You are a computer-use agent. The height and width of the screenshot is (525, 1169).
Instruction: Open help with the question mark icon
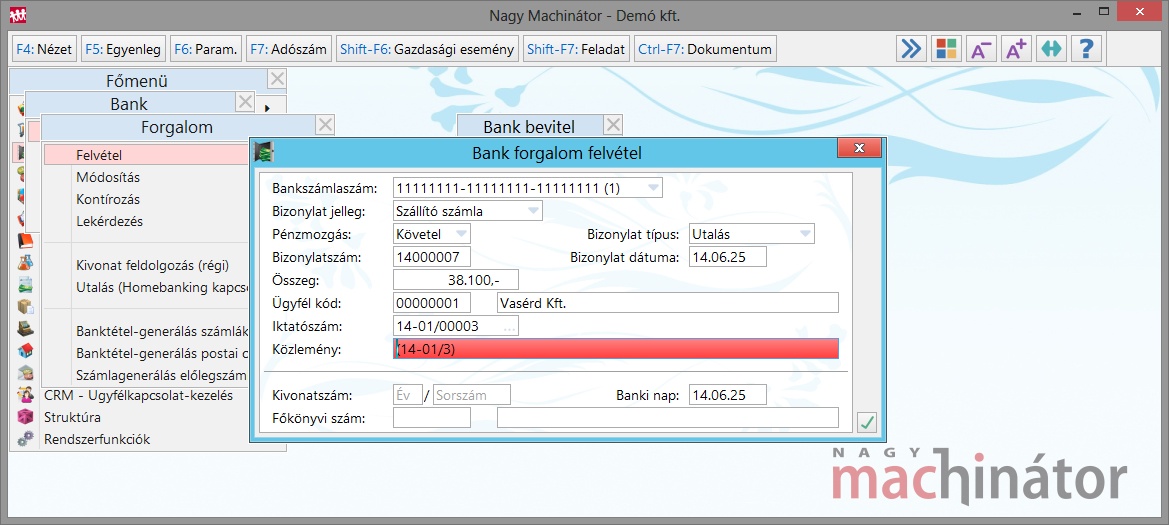click(1086, 49)
